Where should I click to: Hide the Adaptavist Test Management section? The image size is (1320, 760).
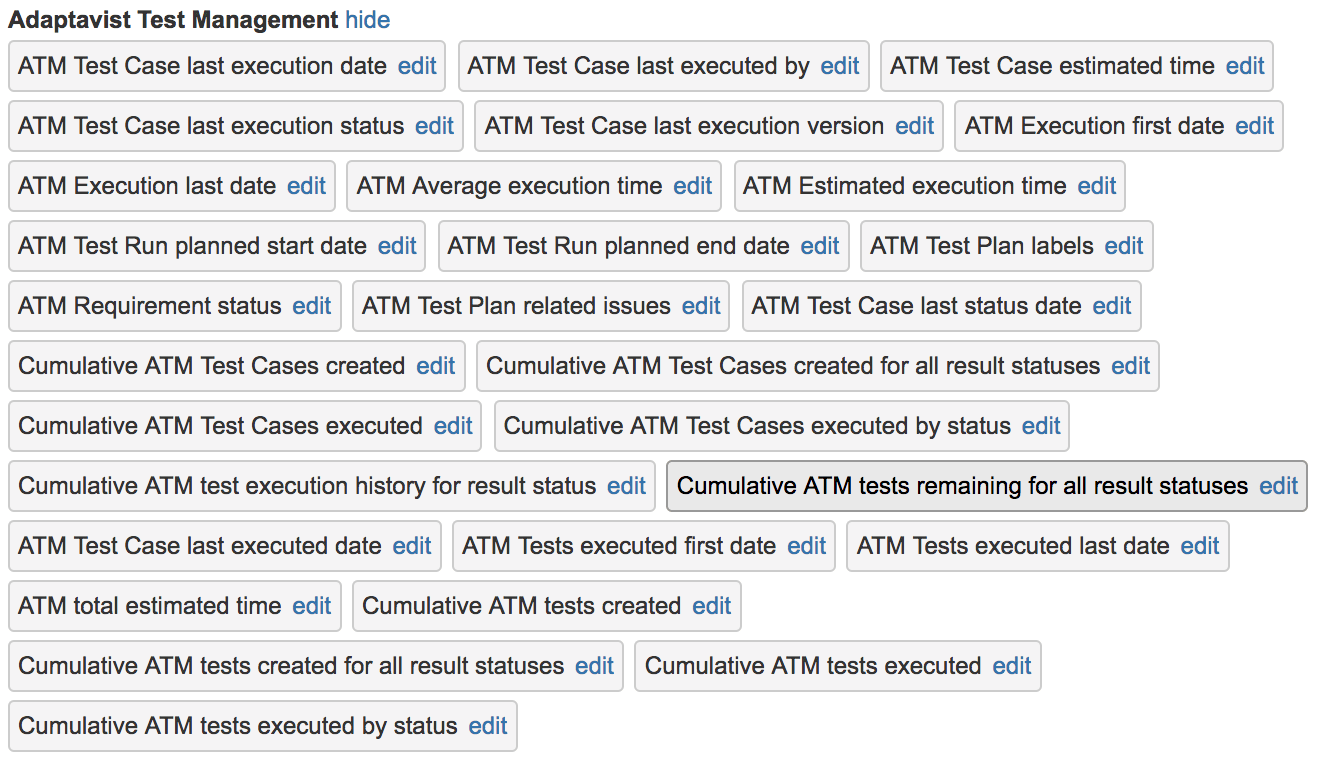click(x=368, y=20)
